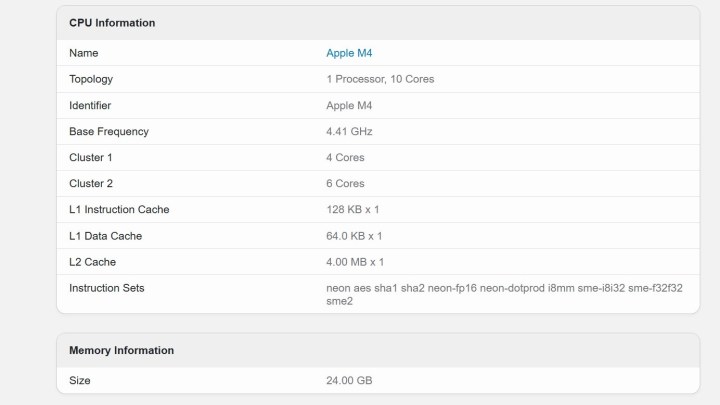
Task: Click the '6 Cores' value
Action: 345,184
